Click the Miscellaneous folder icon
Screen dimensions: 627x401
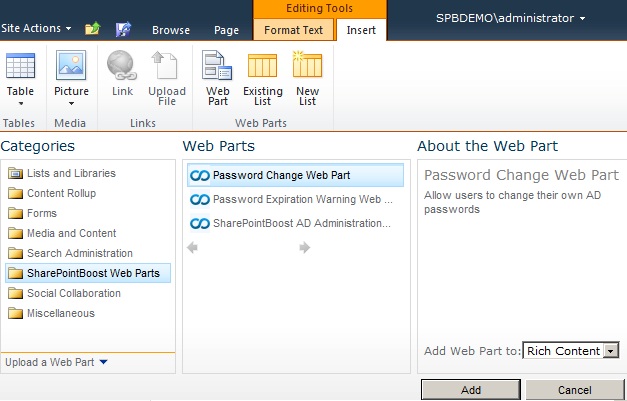16,313
